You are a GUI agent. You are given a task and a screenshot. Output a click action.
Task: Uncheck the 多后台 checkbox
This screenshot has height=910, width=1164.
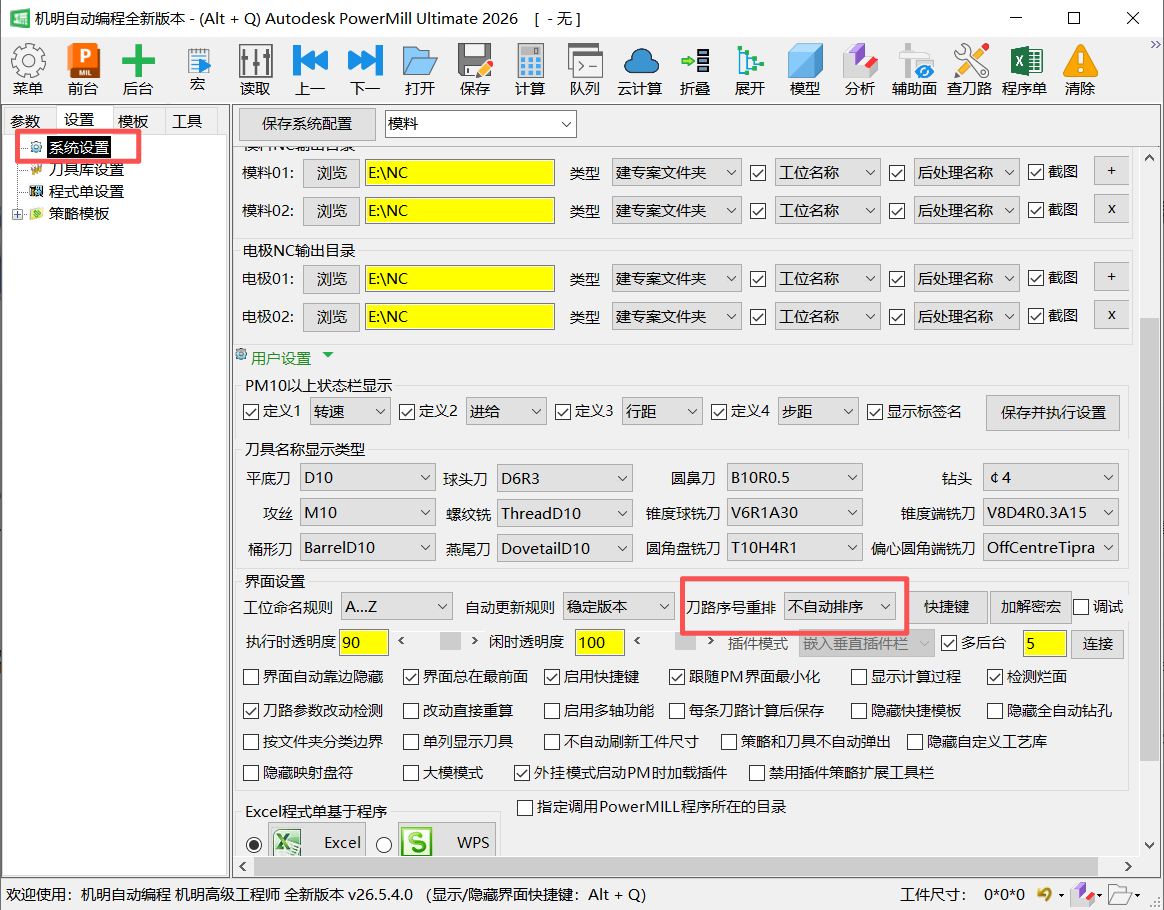click(949, 643)
